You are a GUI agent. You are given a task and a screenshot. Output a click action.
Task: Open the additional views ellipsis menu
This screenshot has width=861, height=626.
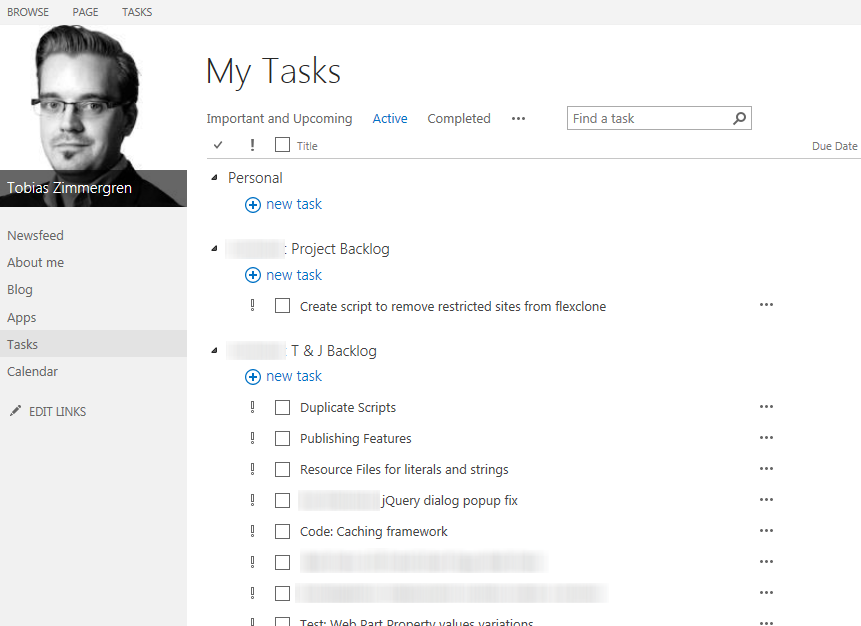(518, 118)
